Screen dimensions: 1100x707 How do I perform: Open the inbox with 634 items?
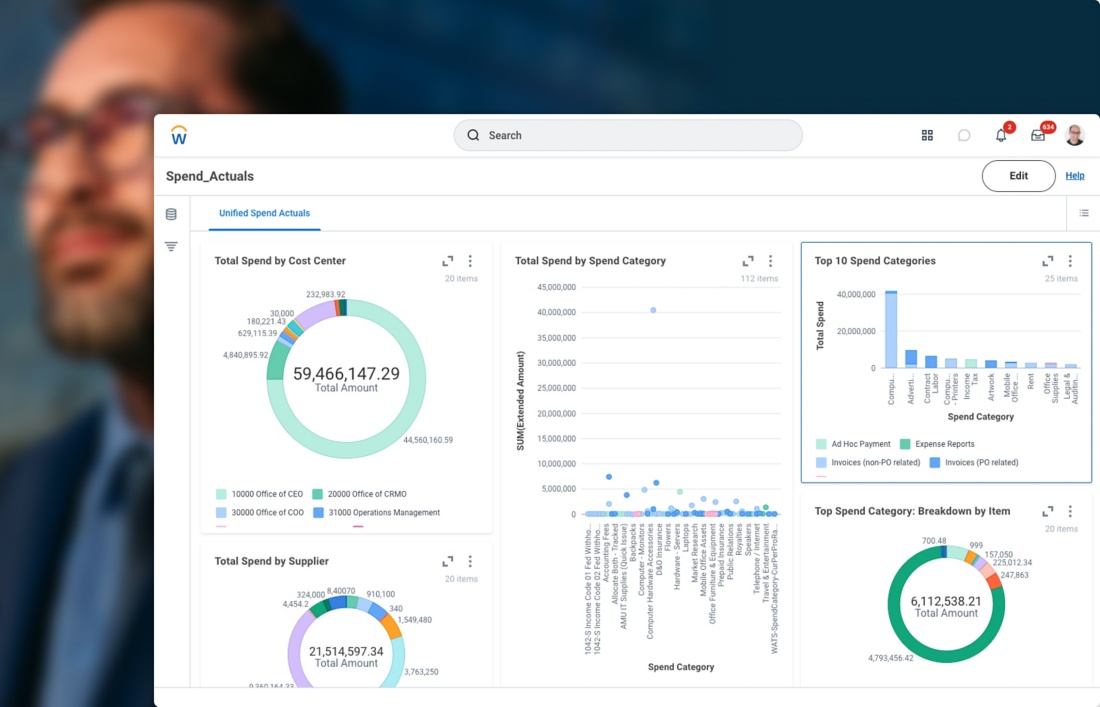point(1038,135)
